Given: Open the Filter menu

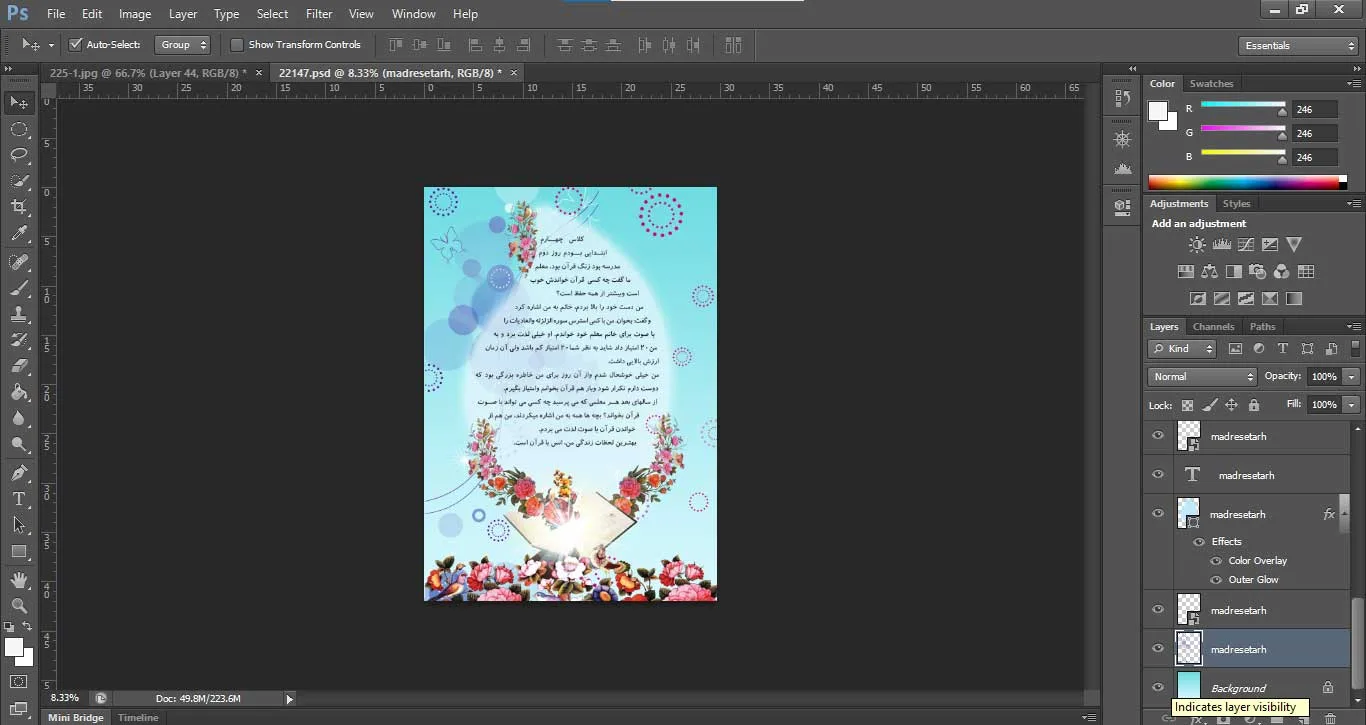Looking at the screenshot, I should coord(319,14).
